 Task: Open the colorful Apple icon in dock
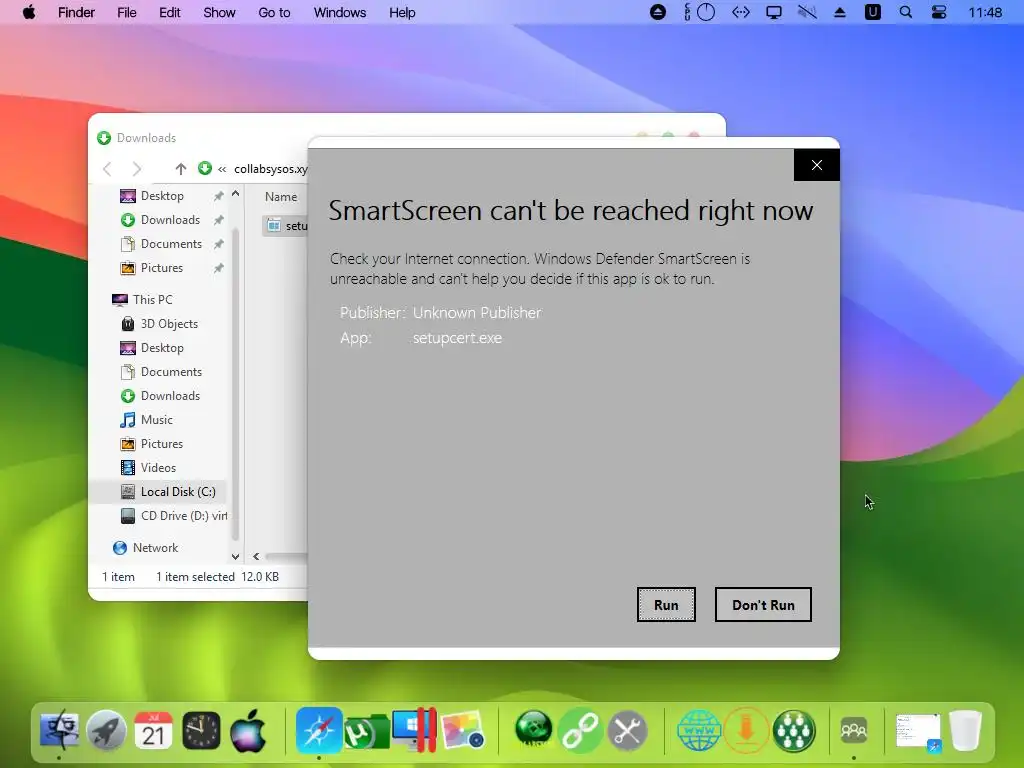coord(249,730)
